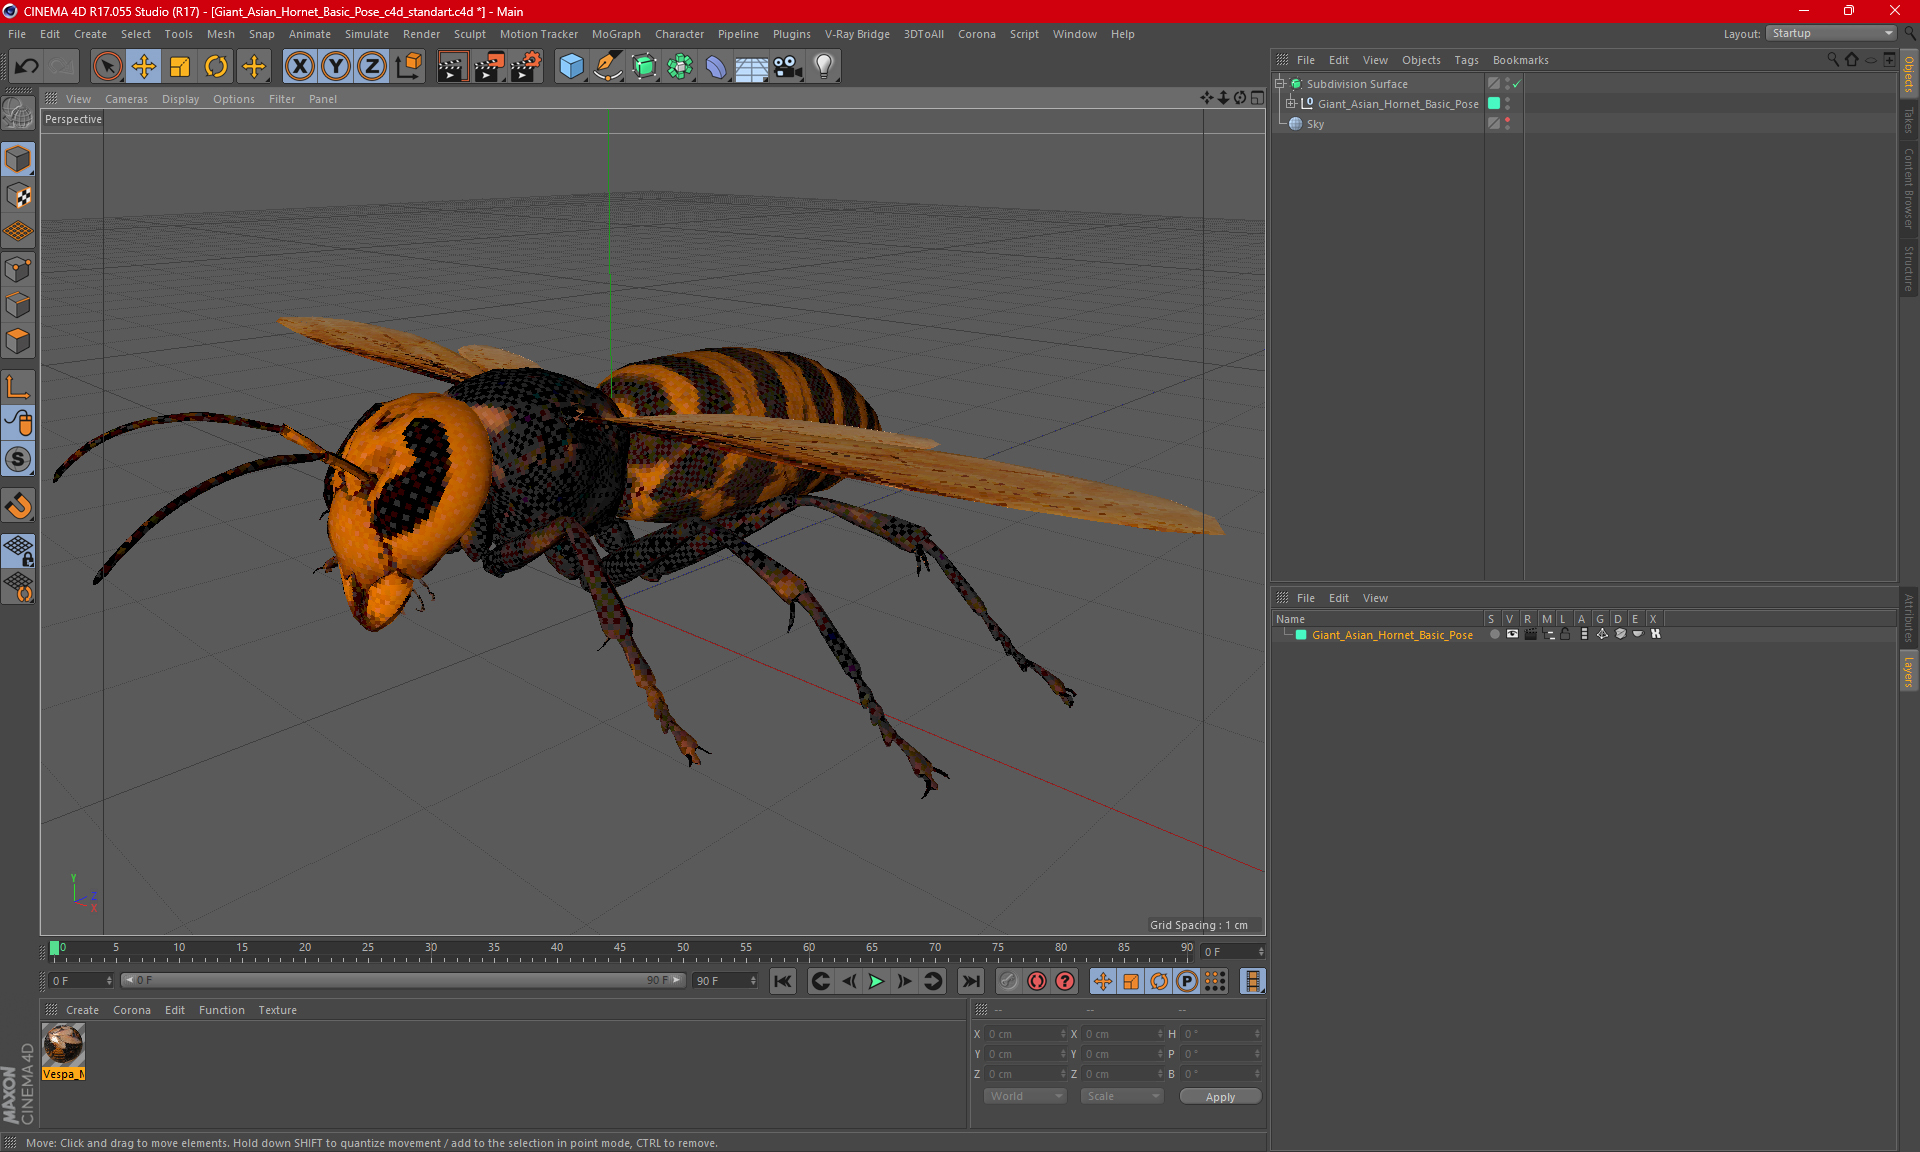Toggle Subdivision Surface visibility dots
This screenshot has width=1920, height=1152.
[1507, 84]
